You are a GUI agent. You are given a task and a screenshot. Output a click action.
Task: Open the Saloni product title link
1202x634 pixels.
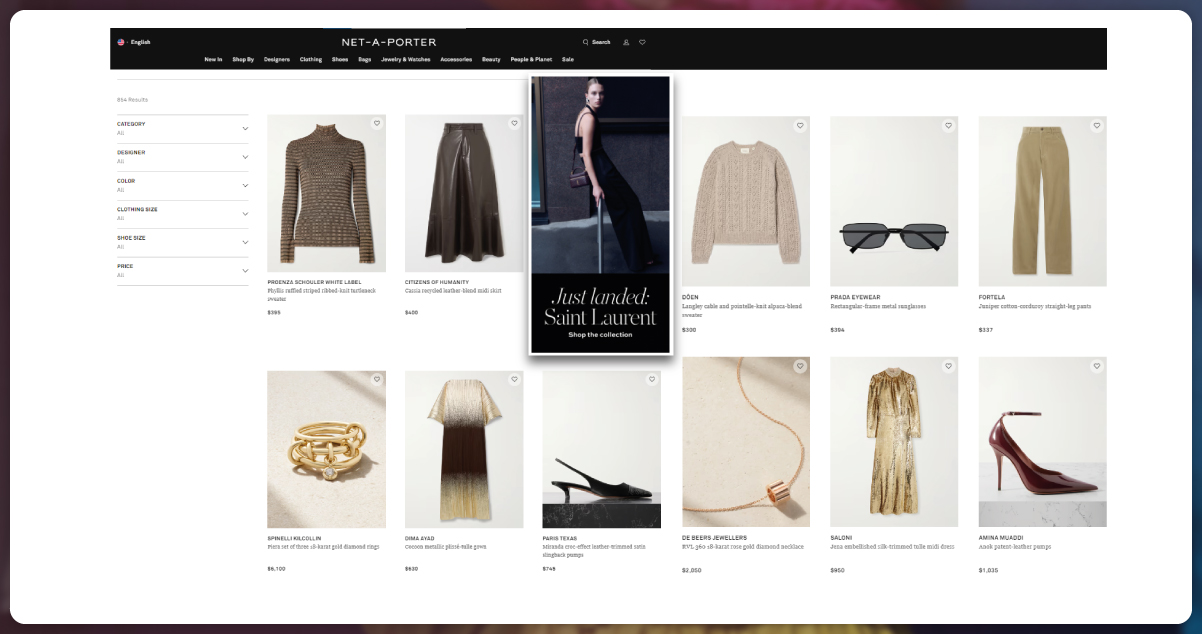(x=842, y=538)
